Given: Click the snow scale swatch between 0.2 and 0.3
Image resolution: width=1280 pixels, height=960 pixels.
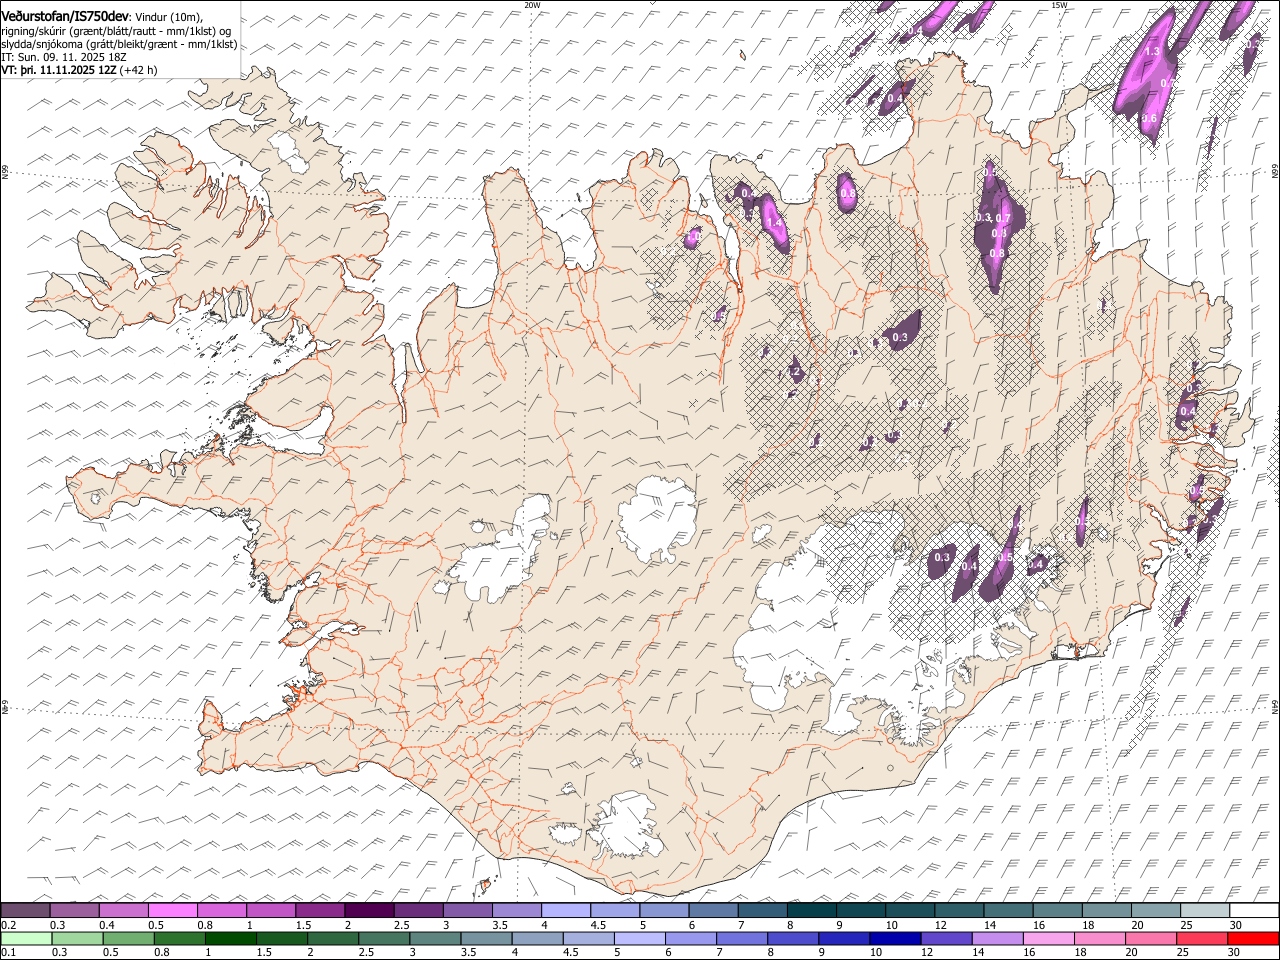Looking at the screenshot, I should [x=26, y=910].
